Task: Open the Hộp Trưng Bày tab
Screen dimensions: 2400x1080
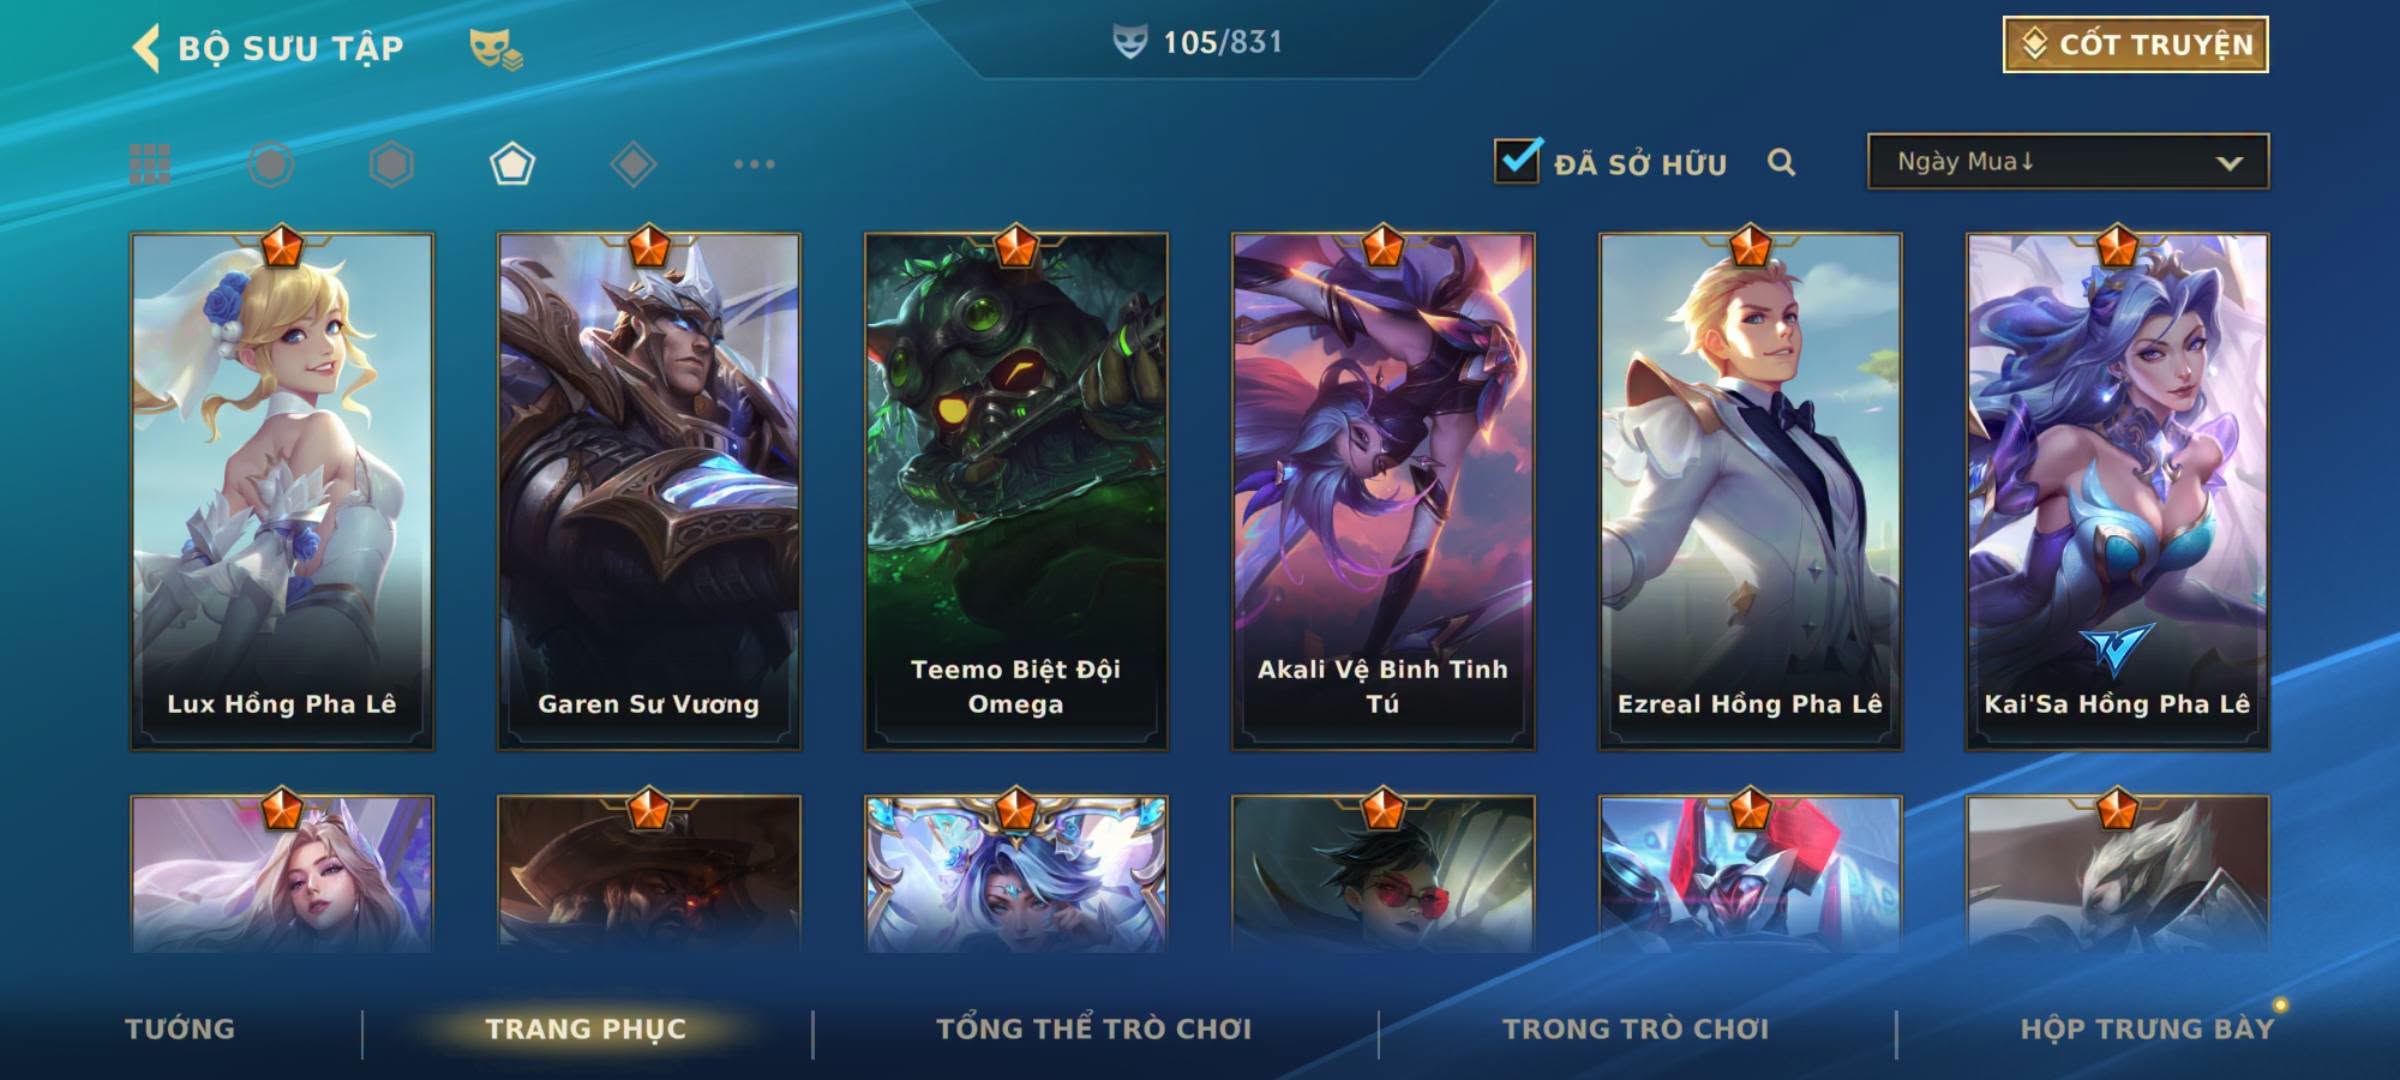Action: pyautogui.click(x=2147, y=1029)
